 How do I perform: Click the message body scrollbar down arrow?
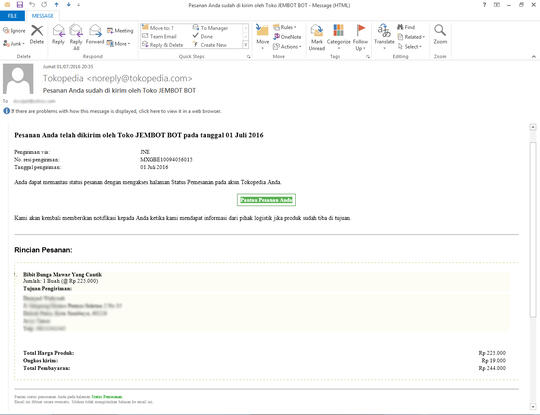(533, 406)
